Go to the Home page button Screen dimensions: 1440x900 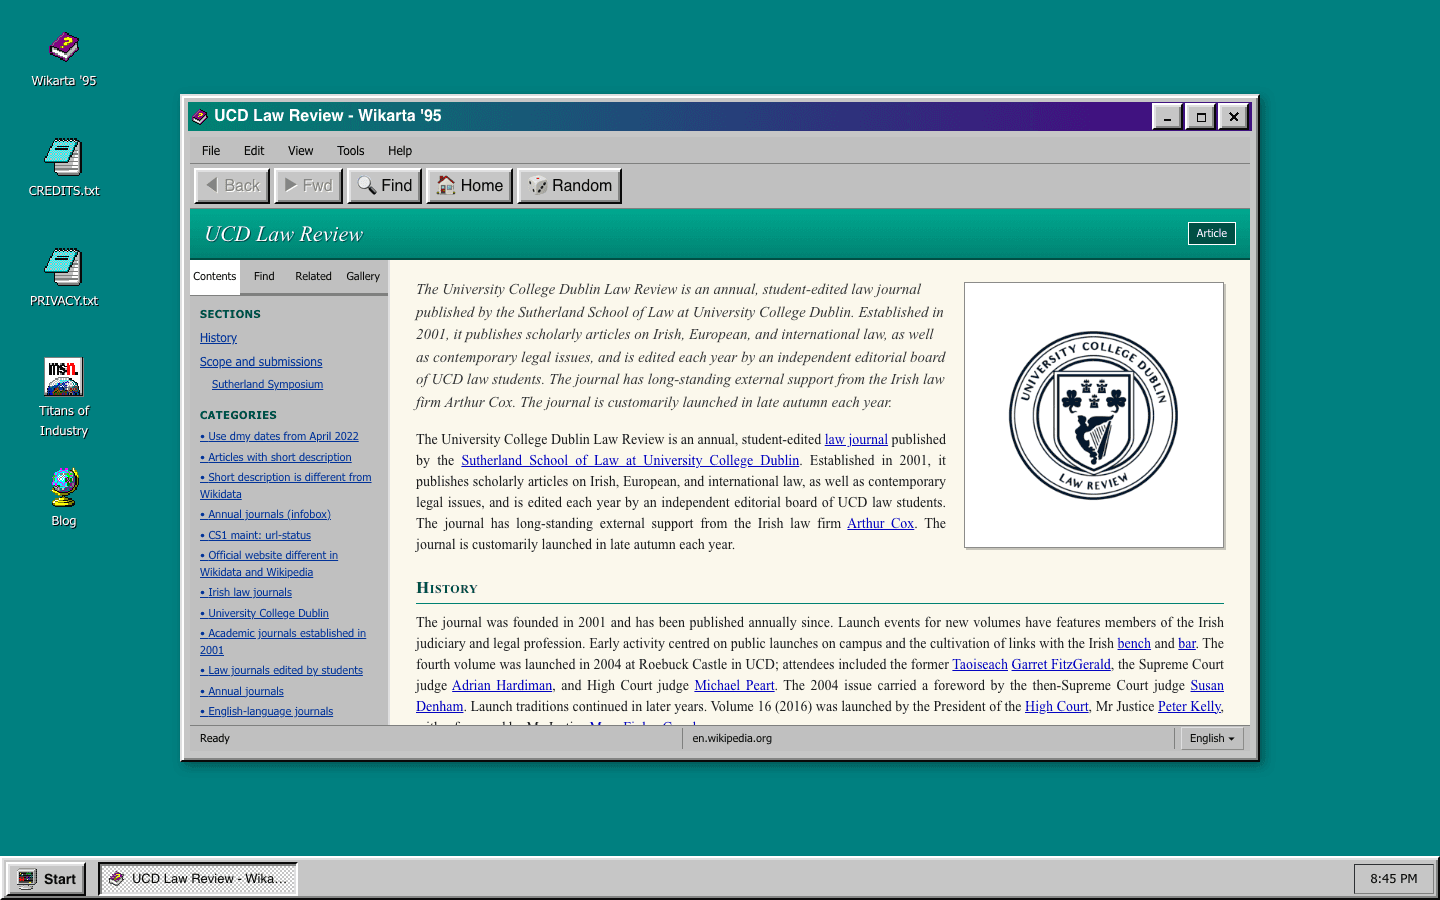pyautogui.click(x=470, y=186)
